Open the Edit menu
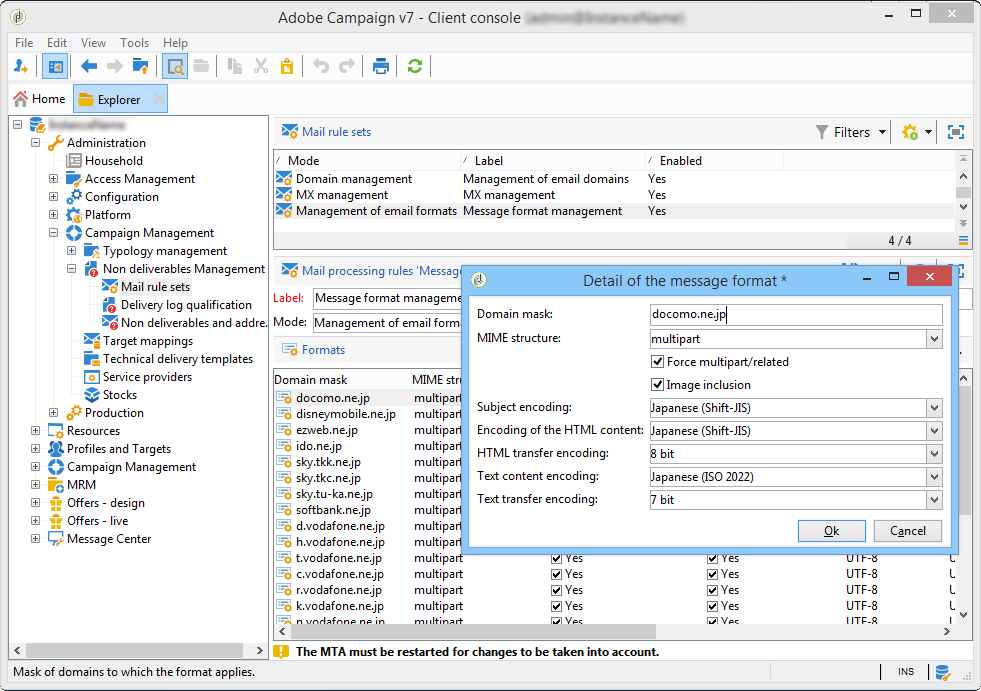The image size is (981, 691). click(x=57, y=43)
